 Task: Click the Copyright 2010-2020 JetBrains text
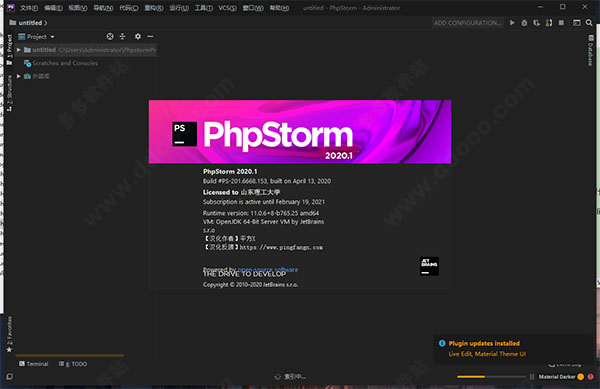click(x=250, y=285)
